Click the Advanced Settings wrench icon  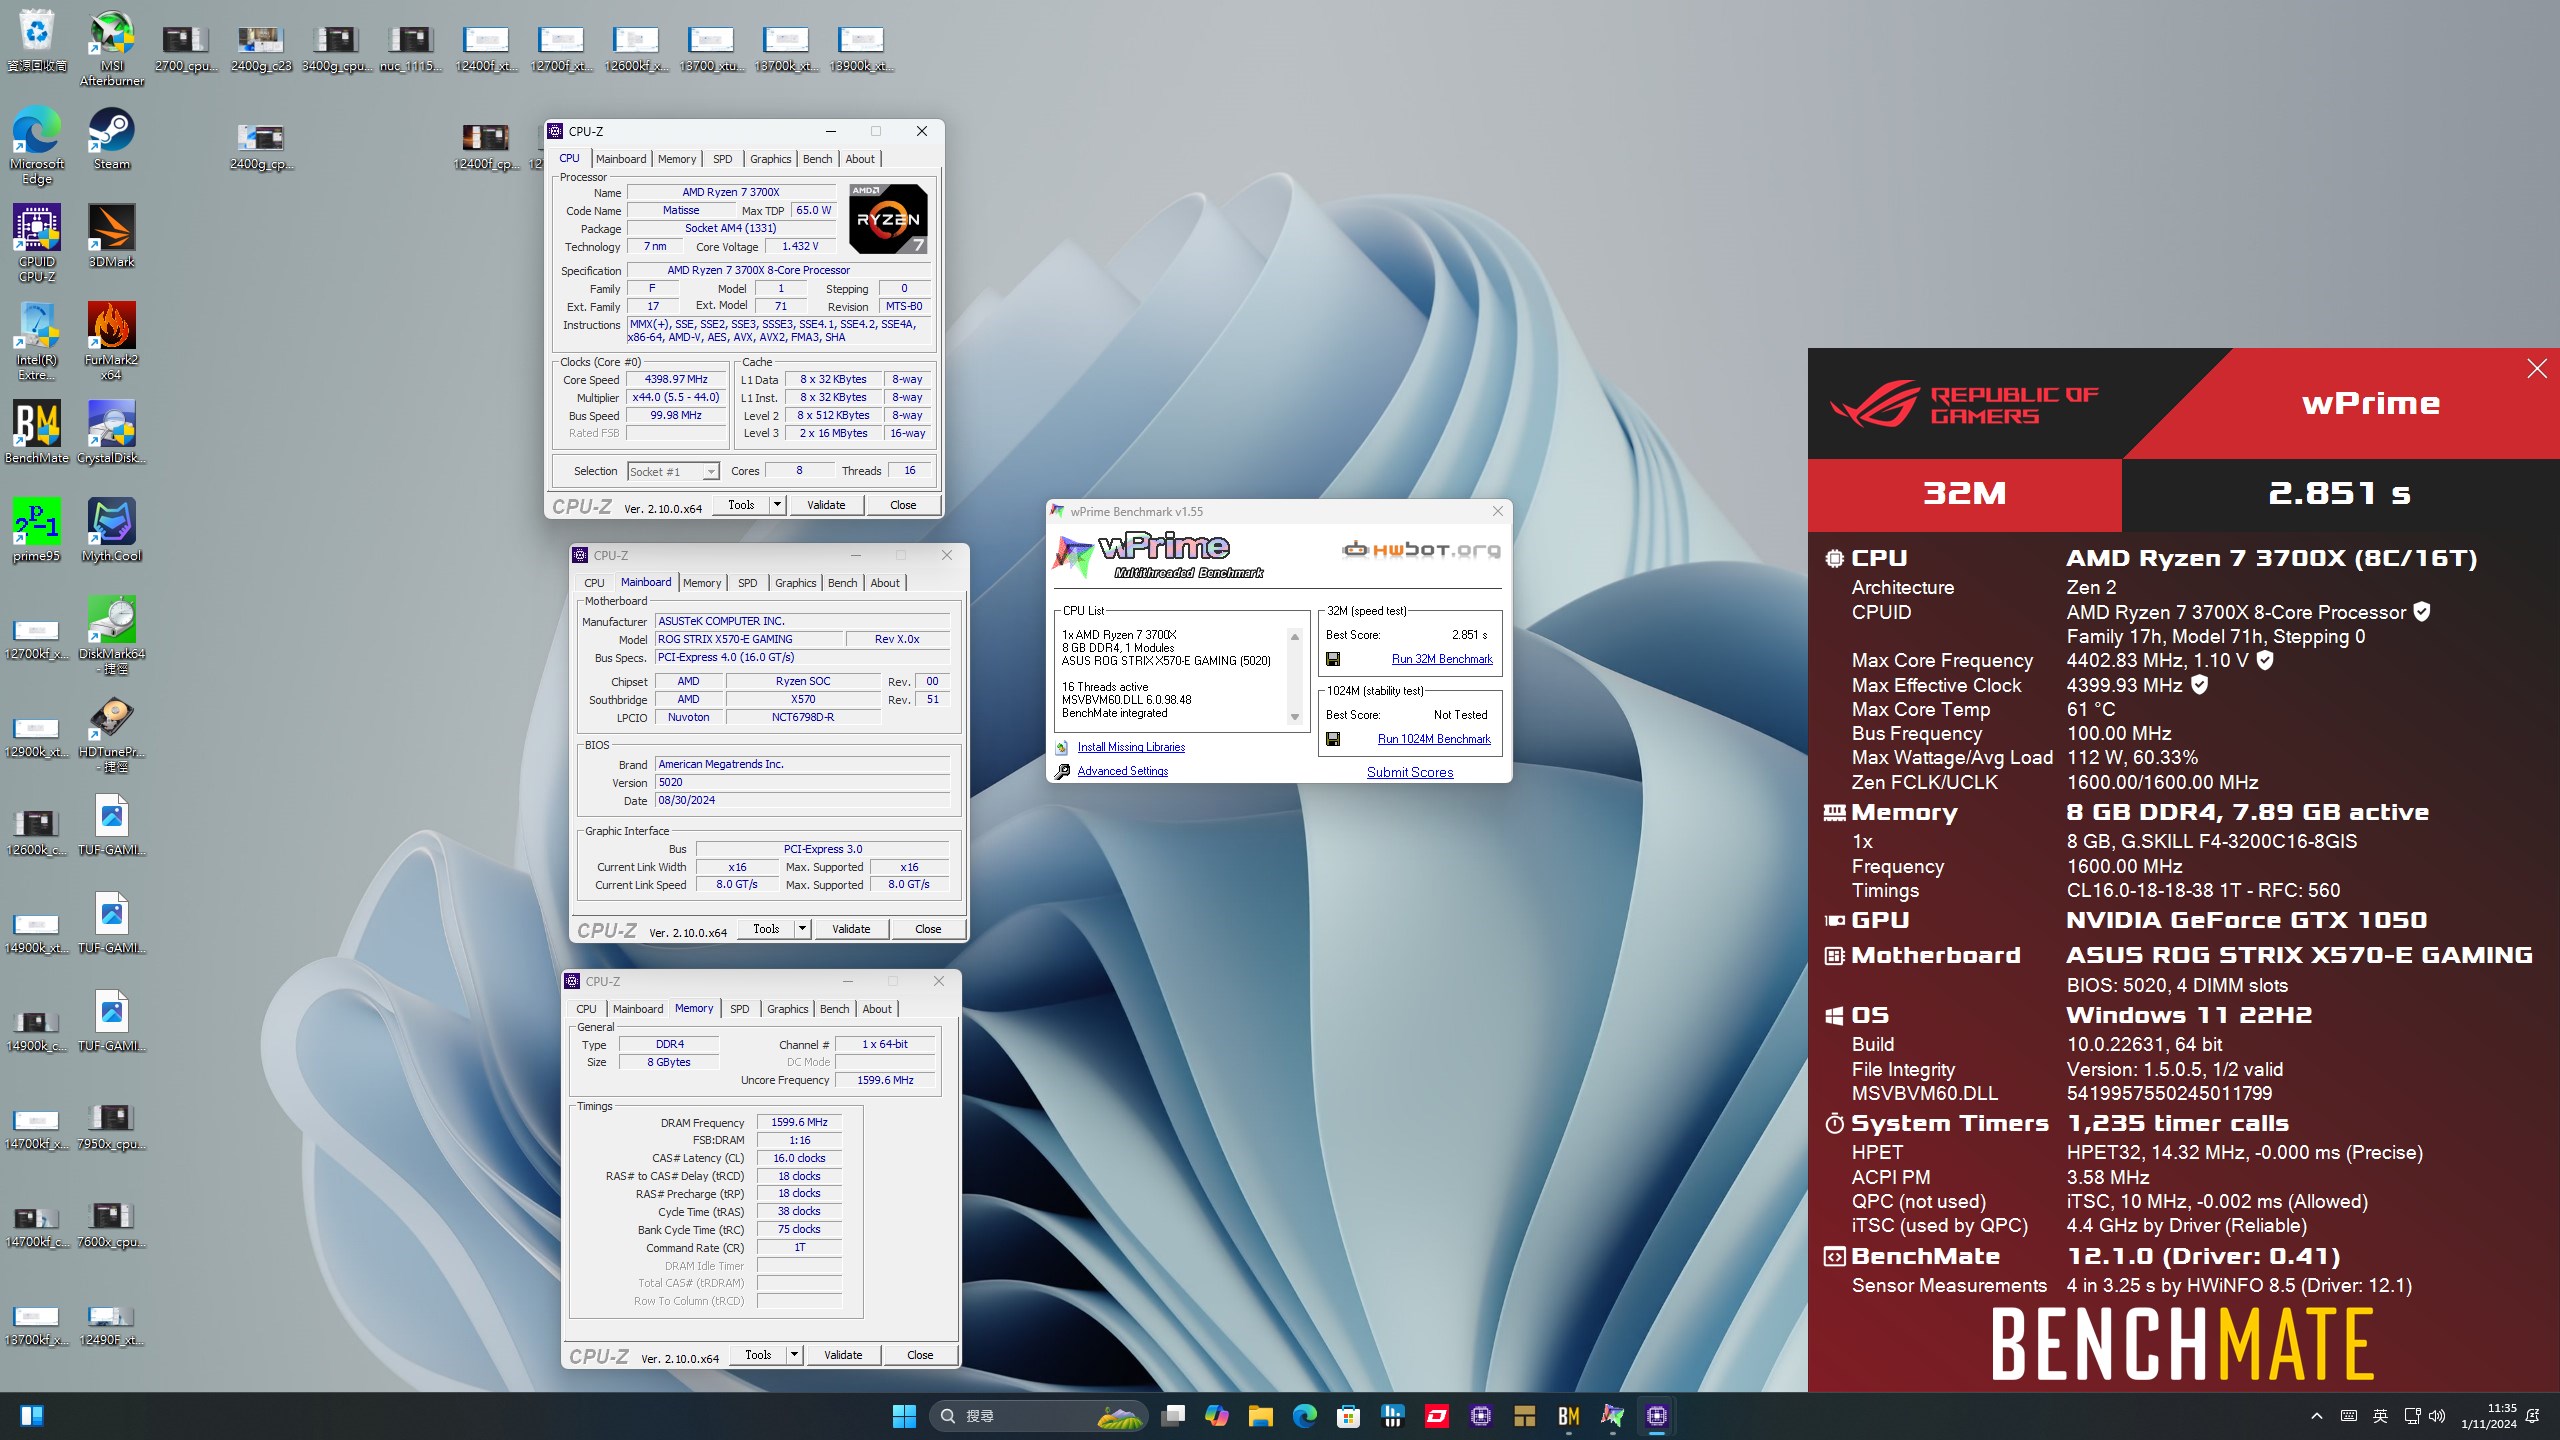[1062, 771]
